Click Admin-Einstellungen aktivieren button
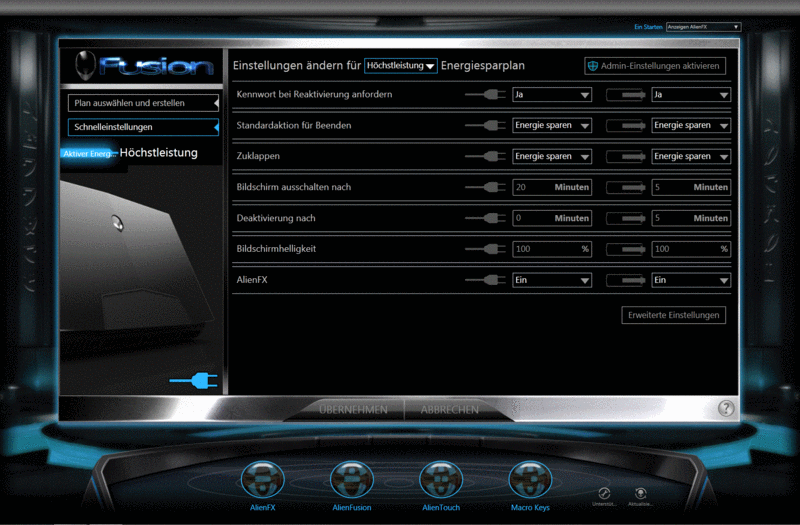The width and height of the screenshot is (800, 525). click(x=655, y=66)
